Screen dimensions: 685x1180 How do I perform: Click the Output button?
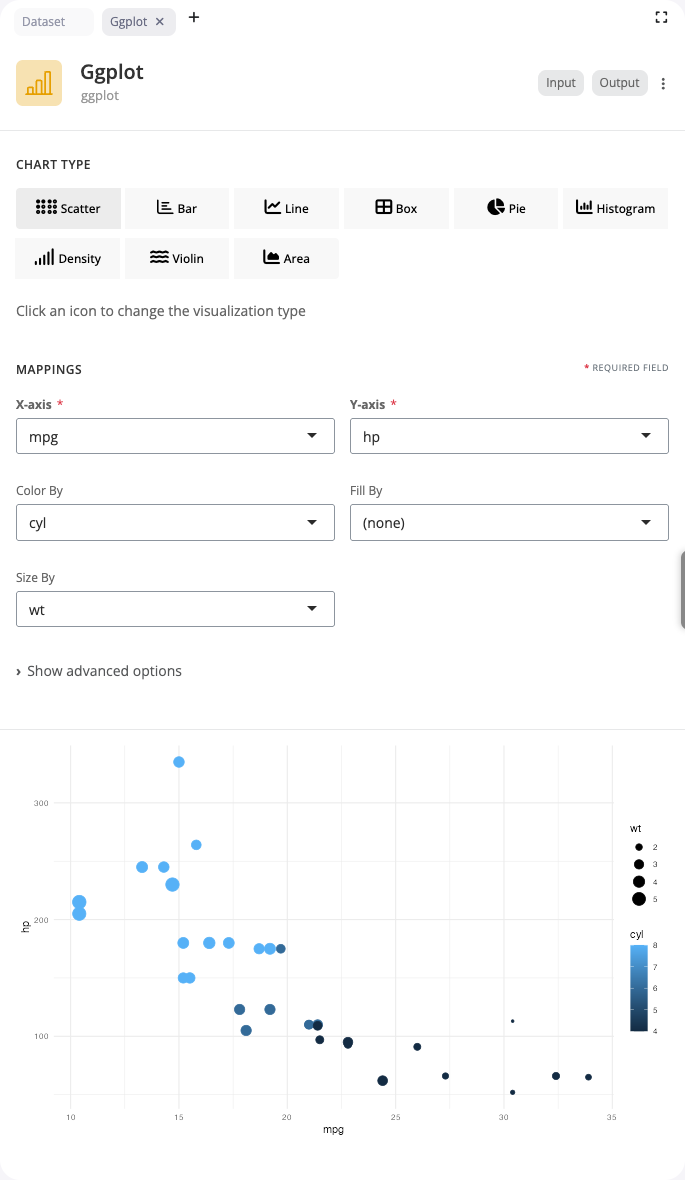(x=619, y=83)
